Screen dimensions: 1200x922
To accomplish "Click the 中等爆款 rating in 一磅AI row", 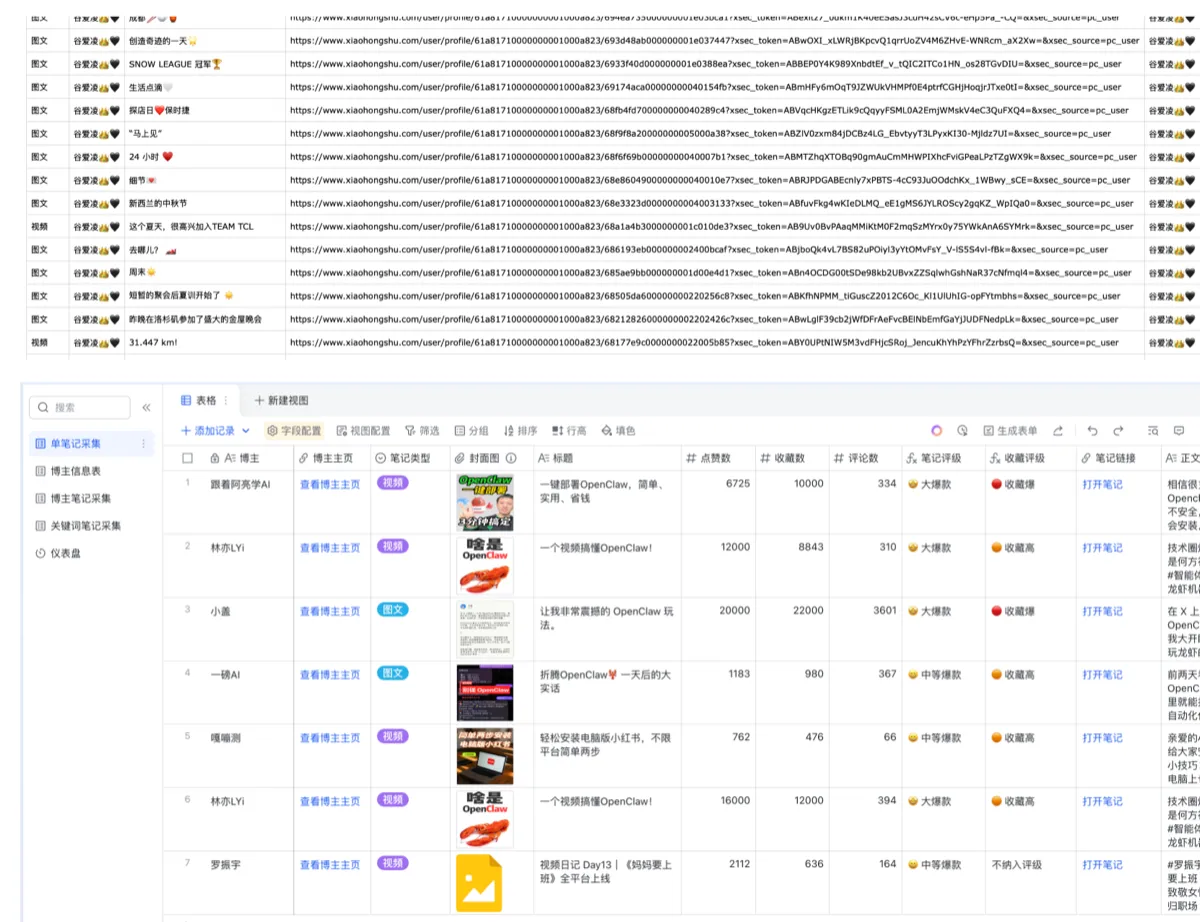I will [x=934, y=675].
